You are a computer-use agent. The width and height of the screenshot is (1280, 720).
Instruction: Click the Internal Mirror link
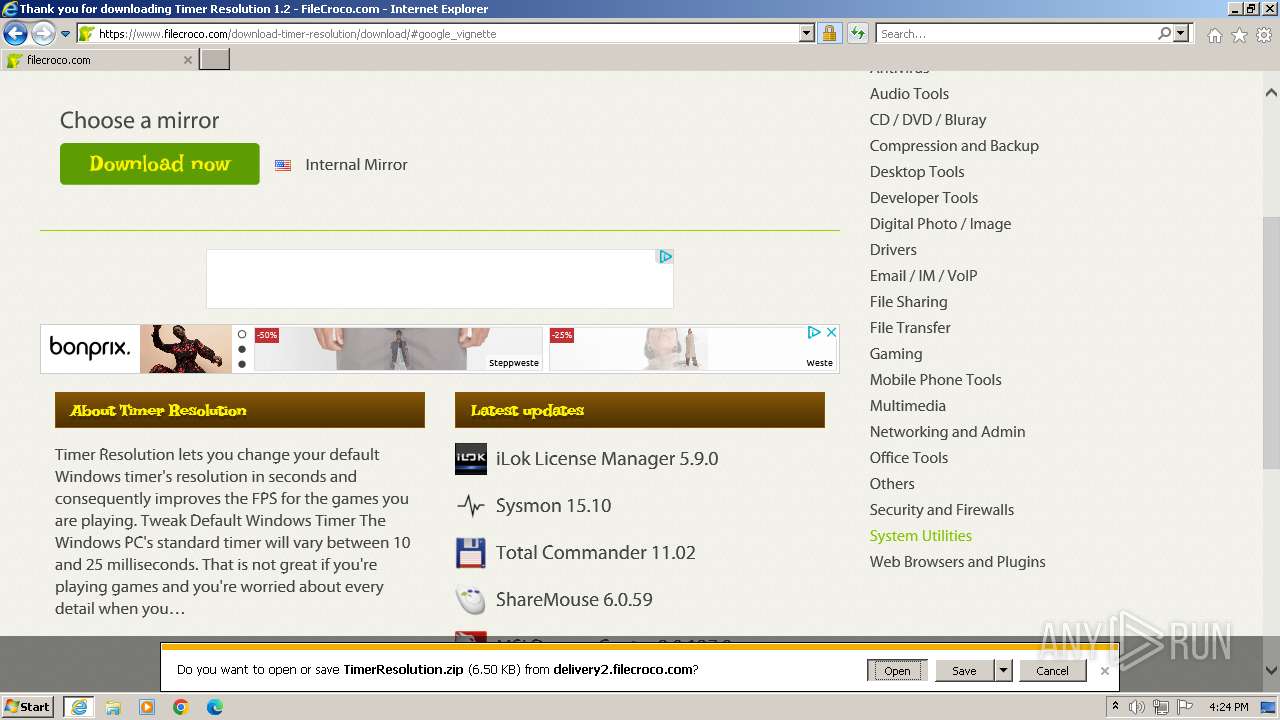(x=356, y=165)
